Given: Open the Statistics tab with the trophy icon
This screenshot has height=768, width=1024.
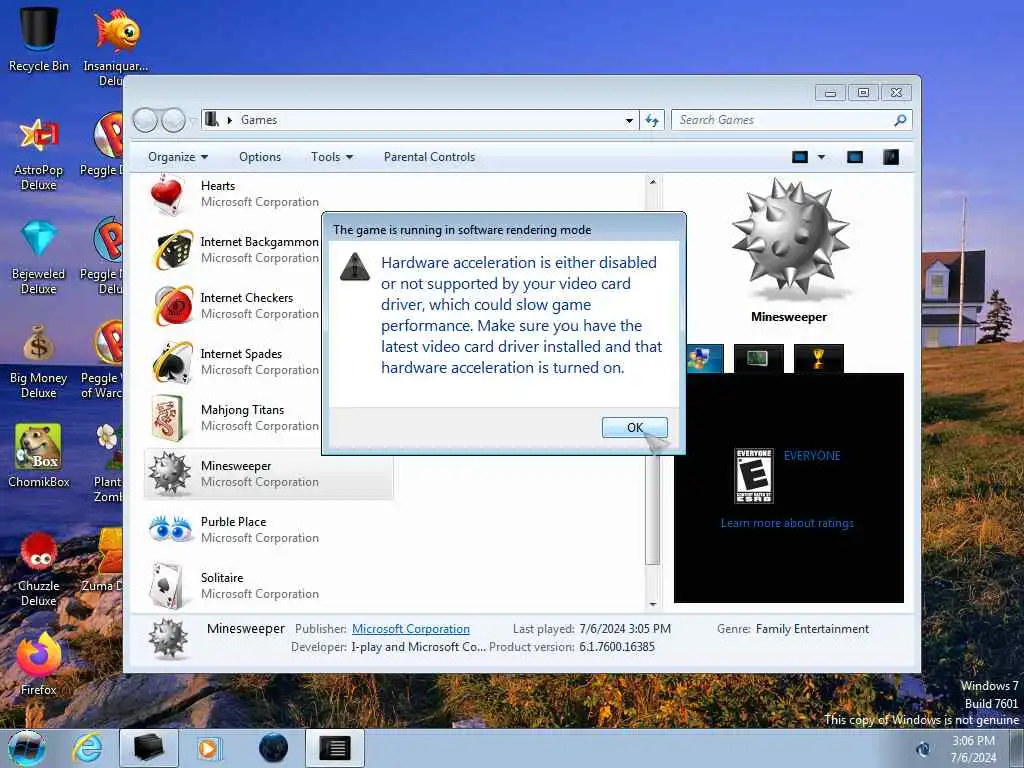Looking at the screenshot, I should point(818,359).
